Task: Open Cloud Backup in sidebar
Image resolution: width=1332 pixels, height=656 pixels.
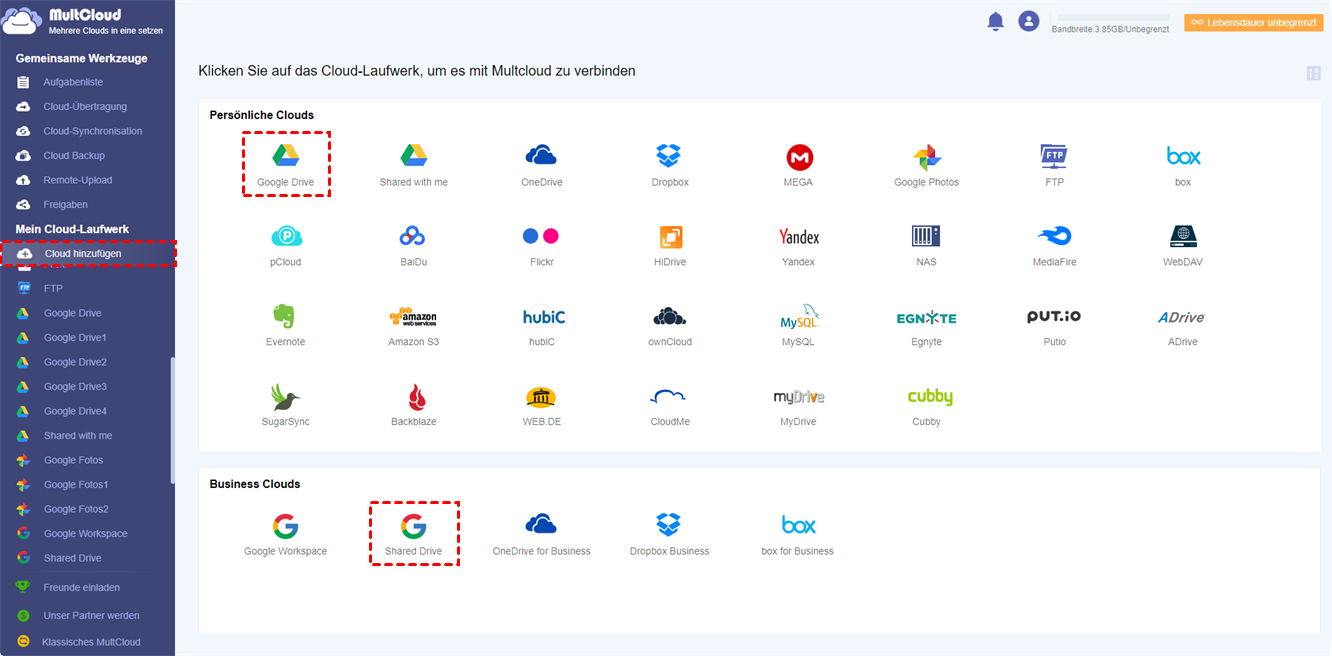Action: point(74,156)
